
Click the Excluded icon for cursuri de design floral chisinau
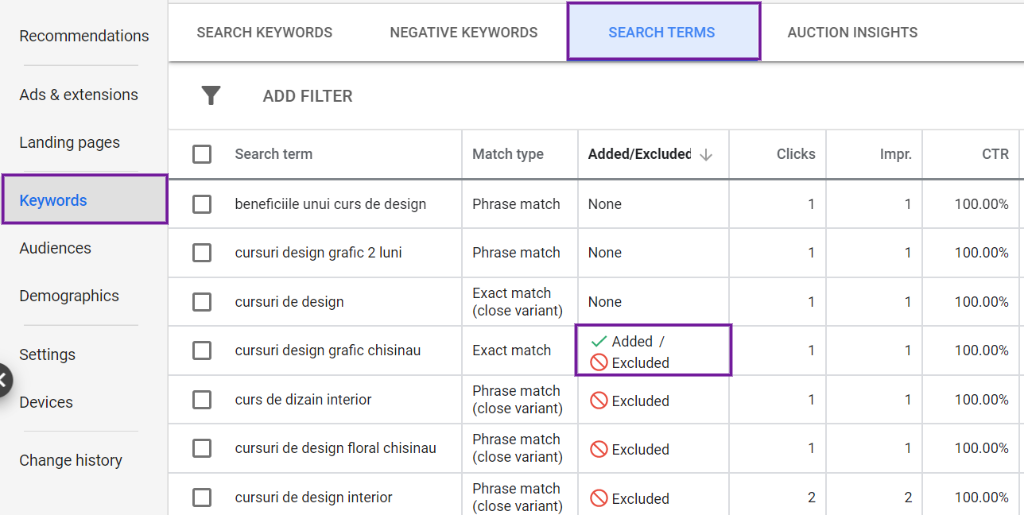[598, 449]
